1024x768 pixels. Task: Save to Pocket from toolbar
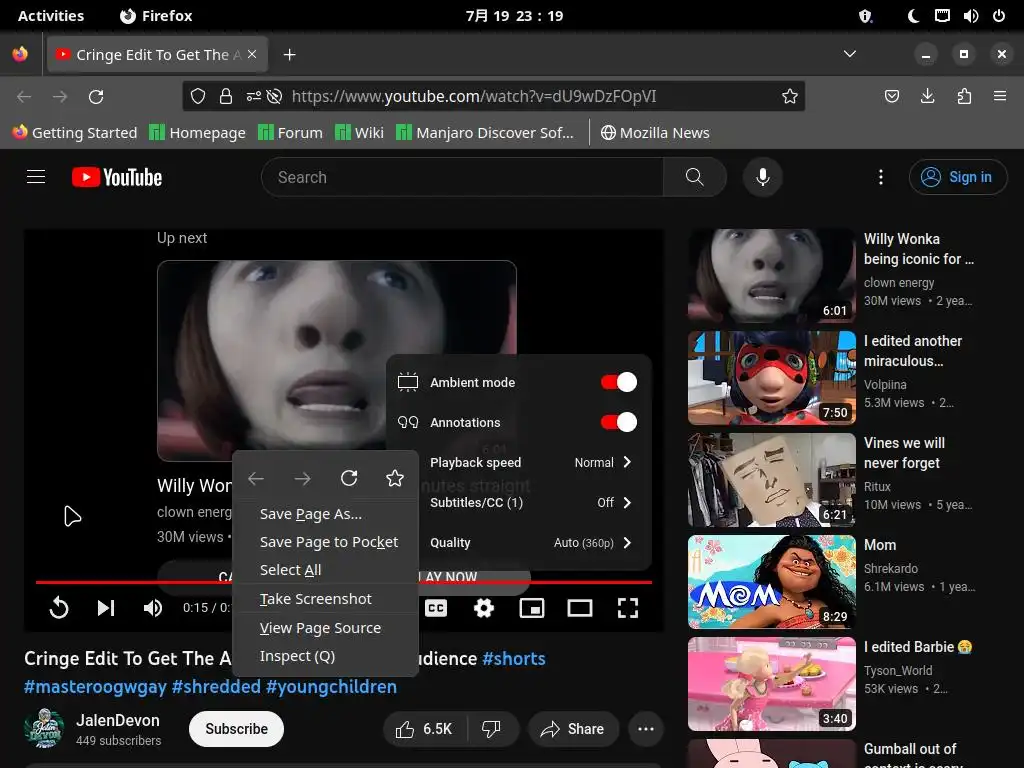point(891,97)
